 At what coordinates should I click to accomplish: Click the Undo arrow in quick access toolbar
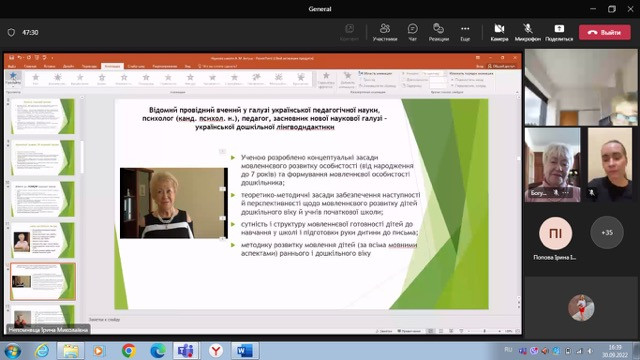[x=20, y=58]
